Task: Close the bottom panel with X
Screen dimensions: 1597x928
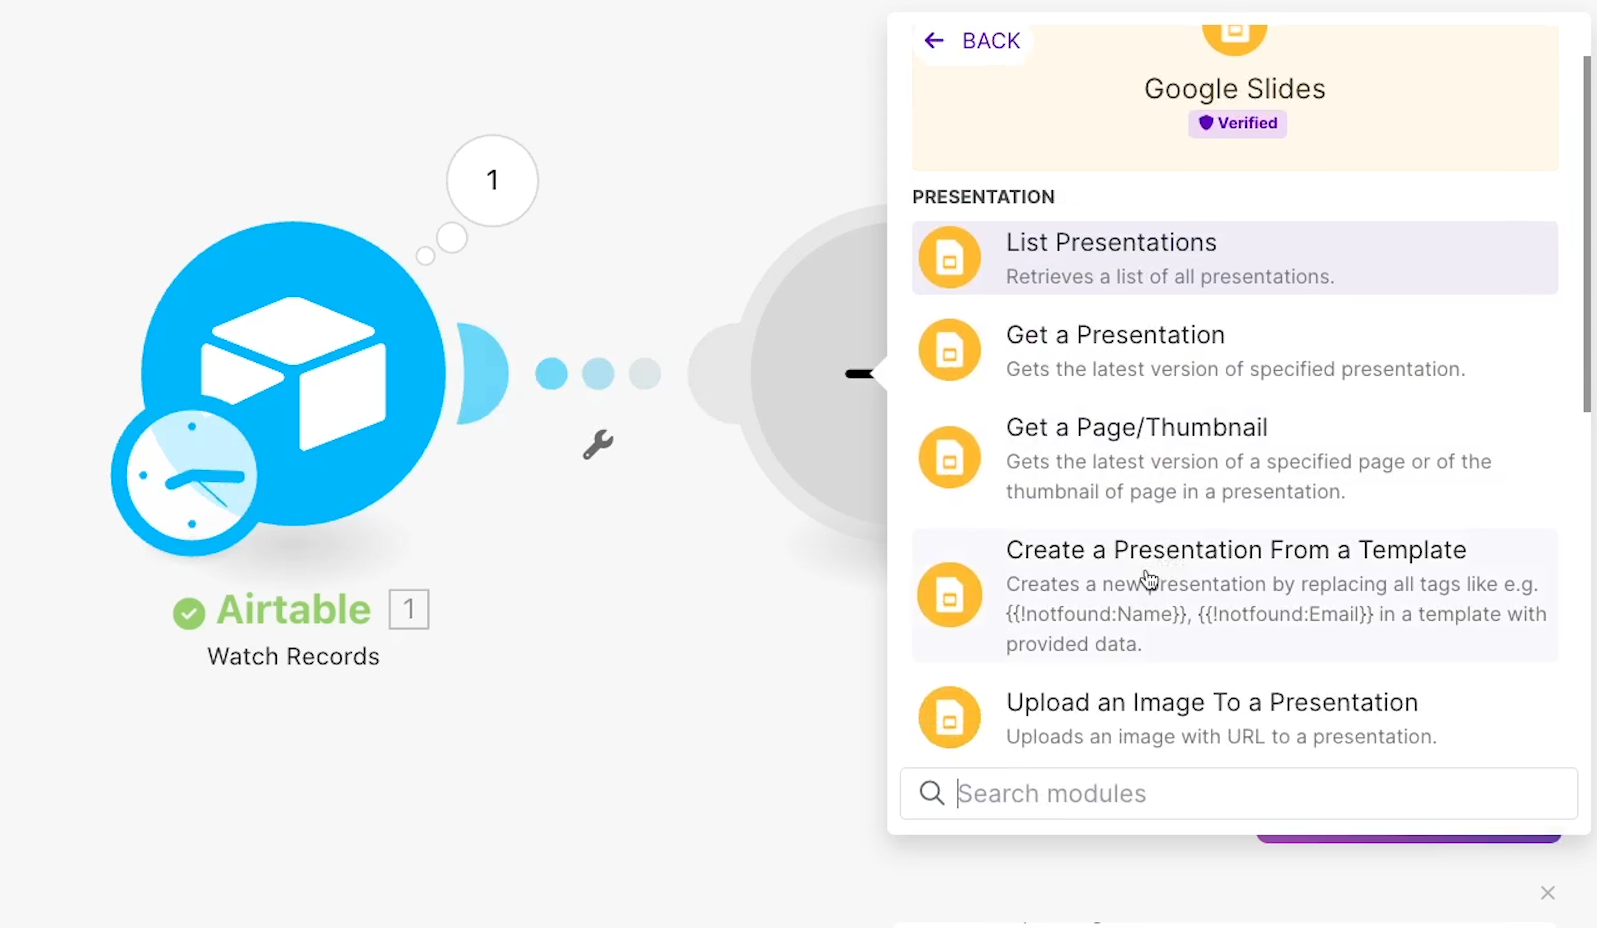Action: (1548, 893)
